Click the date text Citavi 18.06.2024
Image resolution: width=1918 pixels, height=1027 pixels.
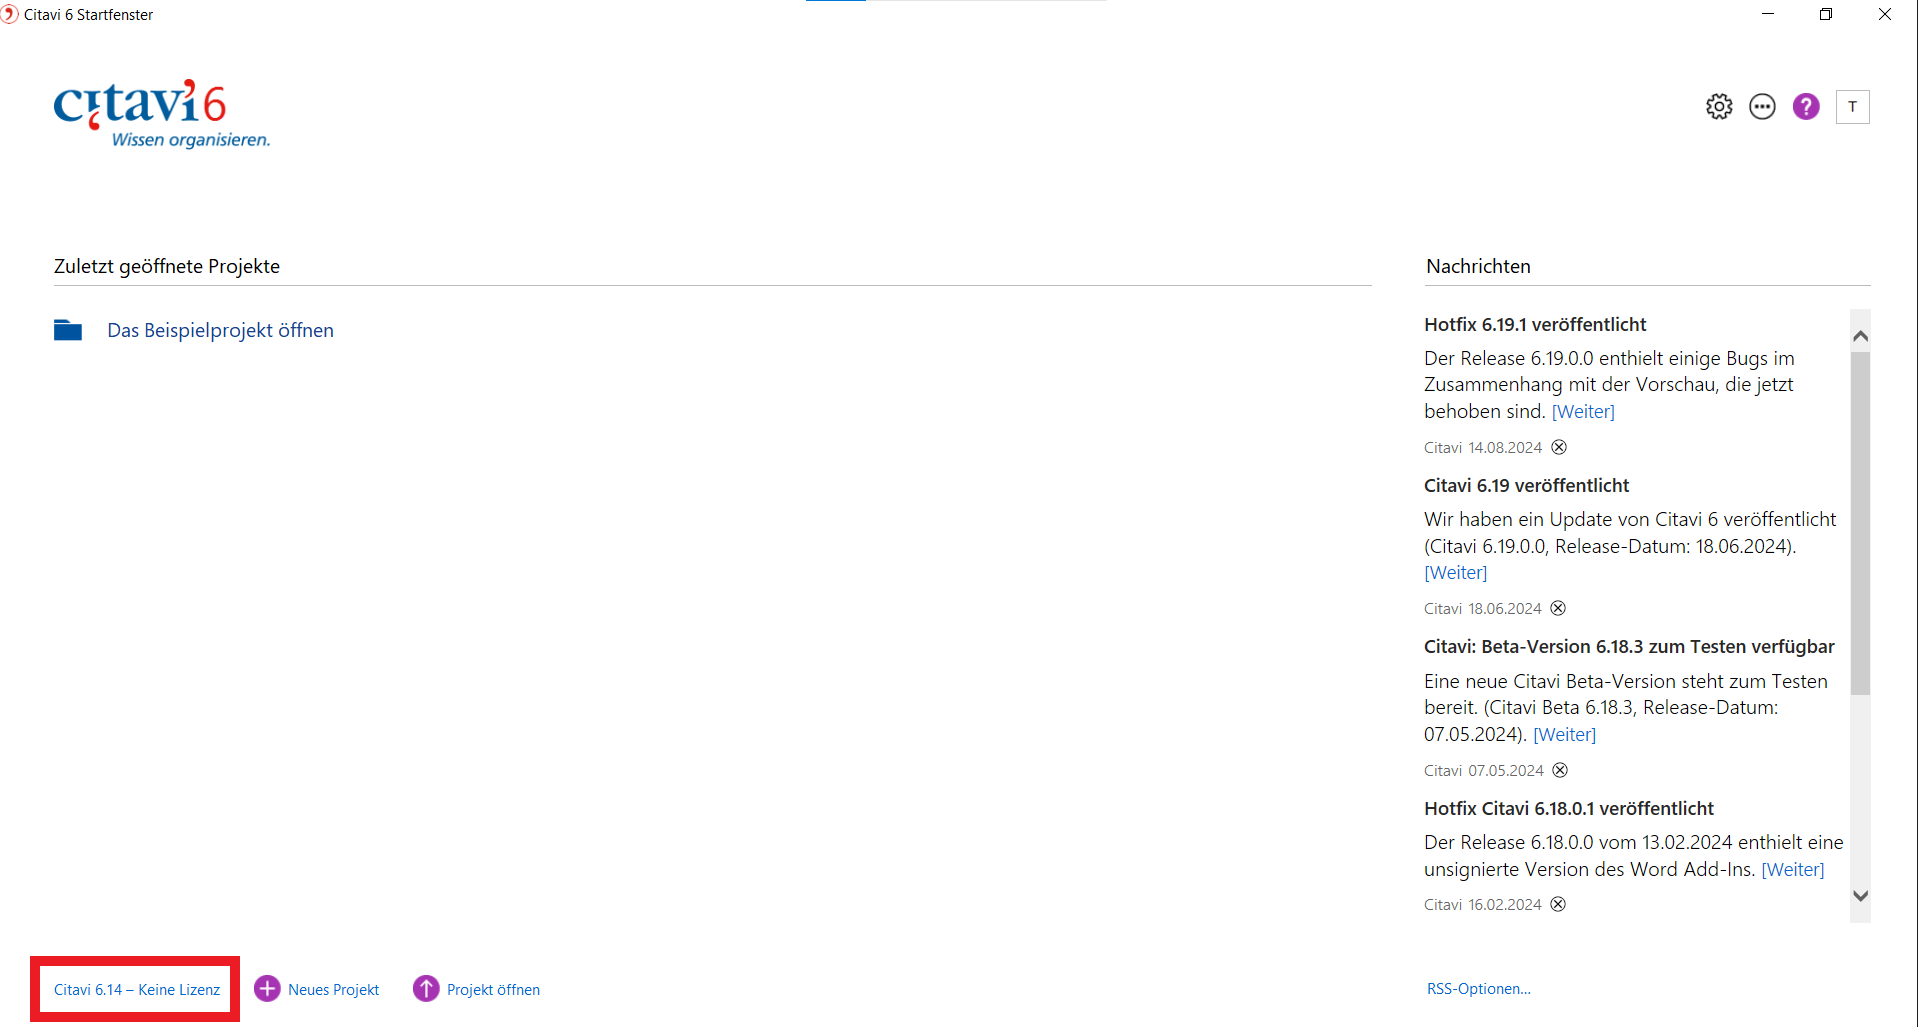[1483, 609]
